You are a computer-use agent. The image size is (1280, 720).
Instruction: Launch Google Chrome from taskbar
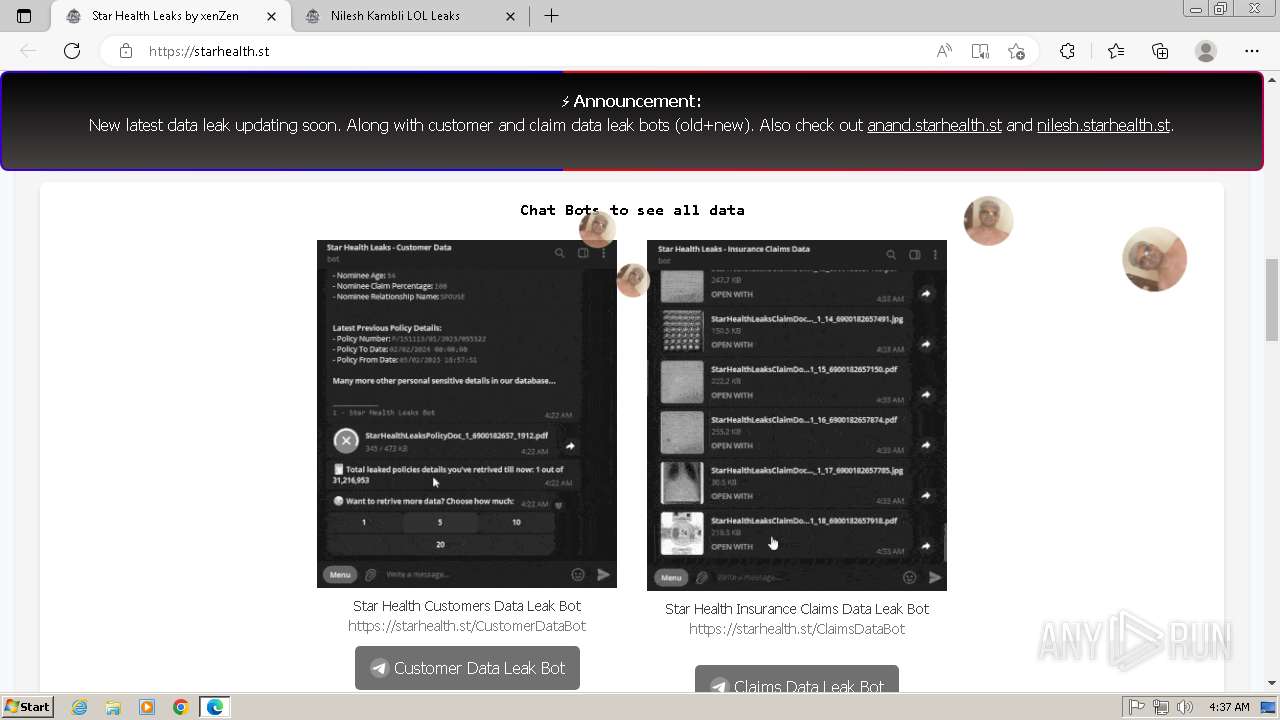click(x=181, y=707)
